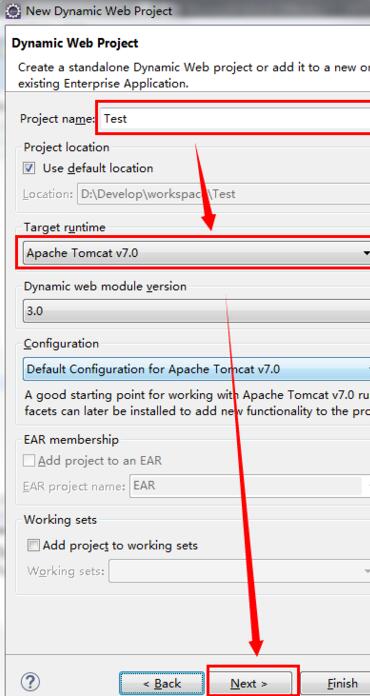
Task: Enable Add project to working sets
Action: [x=34, y=545]
